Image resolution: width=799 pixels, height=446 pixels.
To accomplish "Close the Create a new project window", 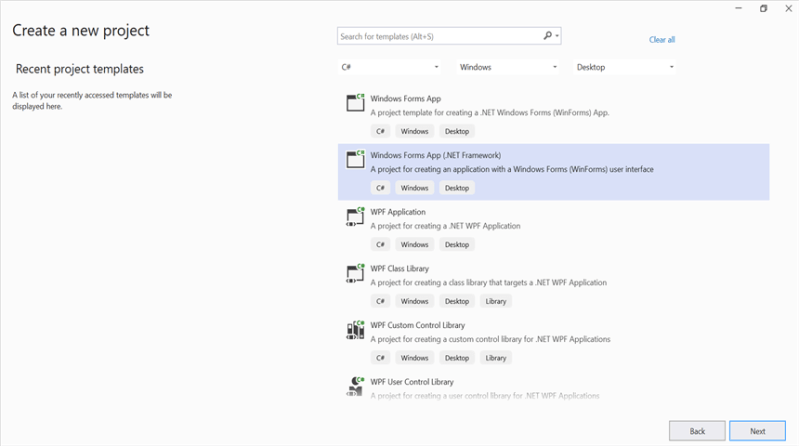I will (x=788, y=8).
